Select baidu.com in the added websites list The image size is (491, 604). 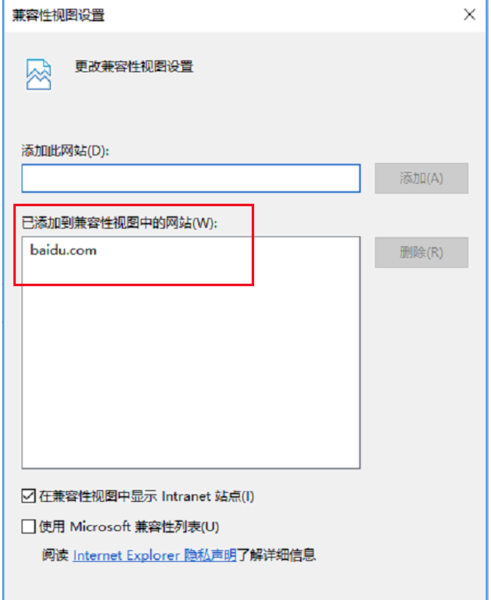(64, 250)
